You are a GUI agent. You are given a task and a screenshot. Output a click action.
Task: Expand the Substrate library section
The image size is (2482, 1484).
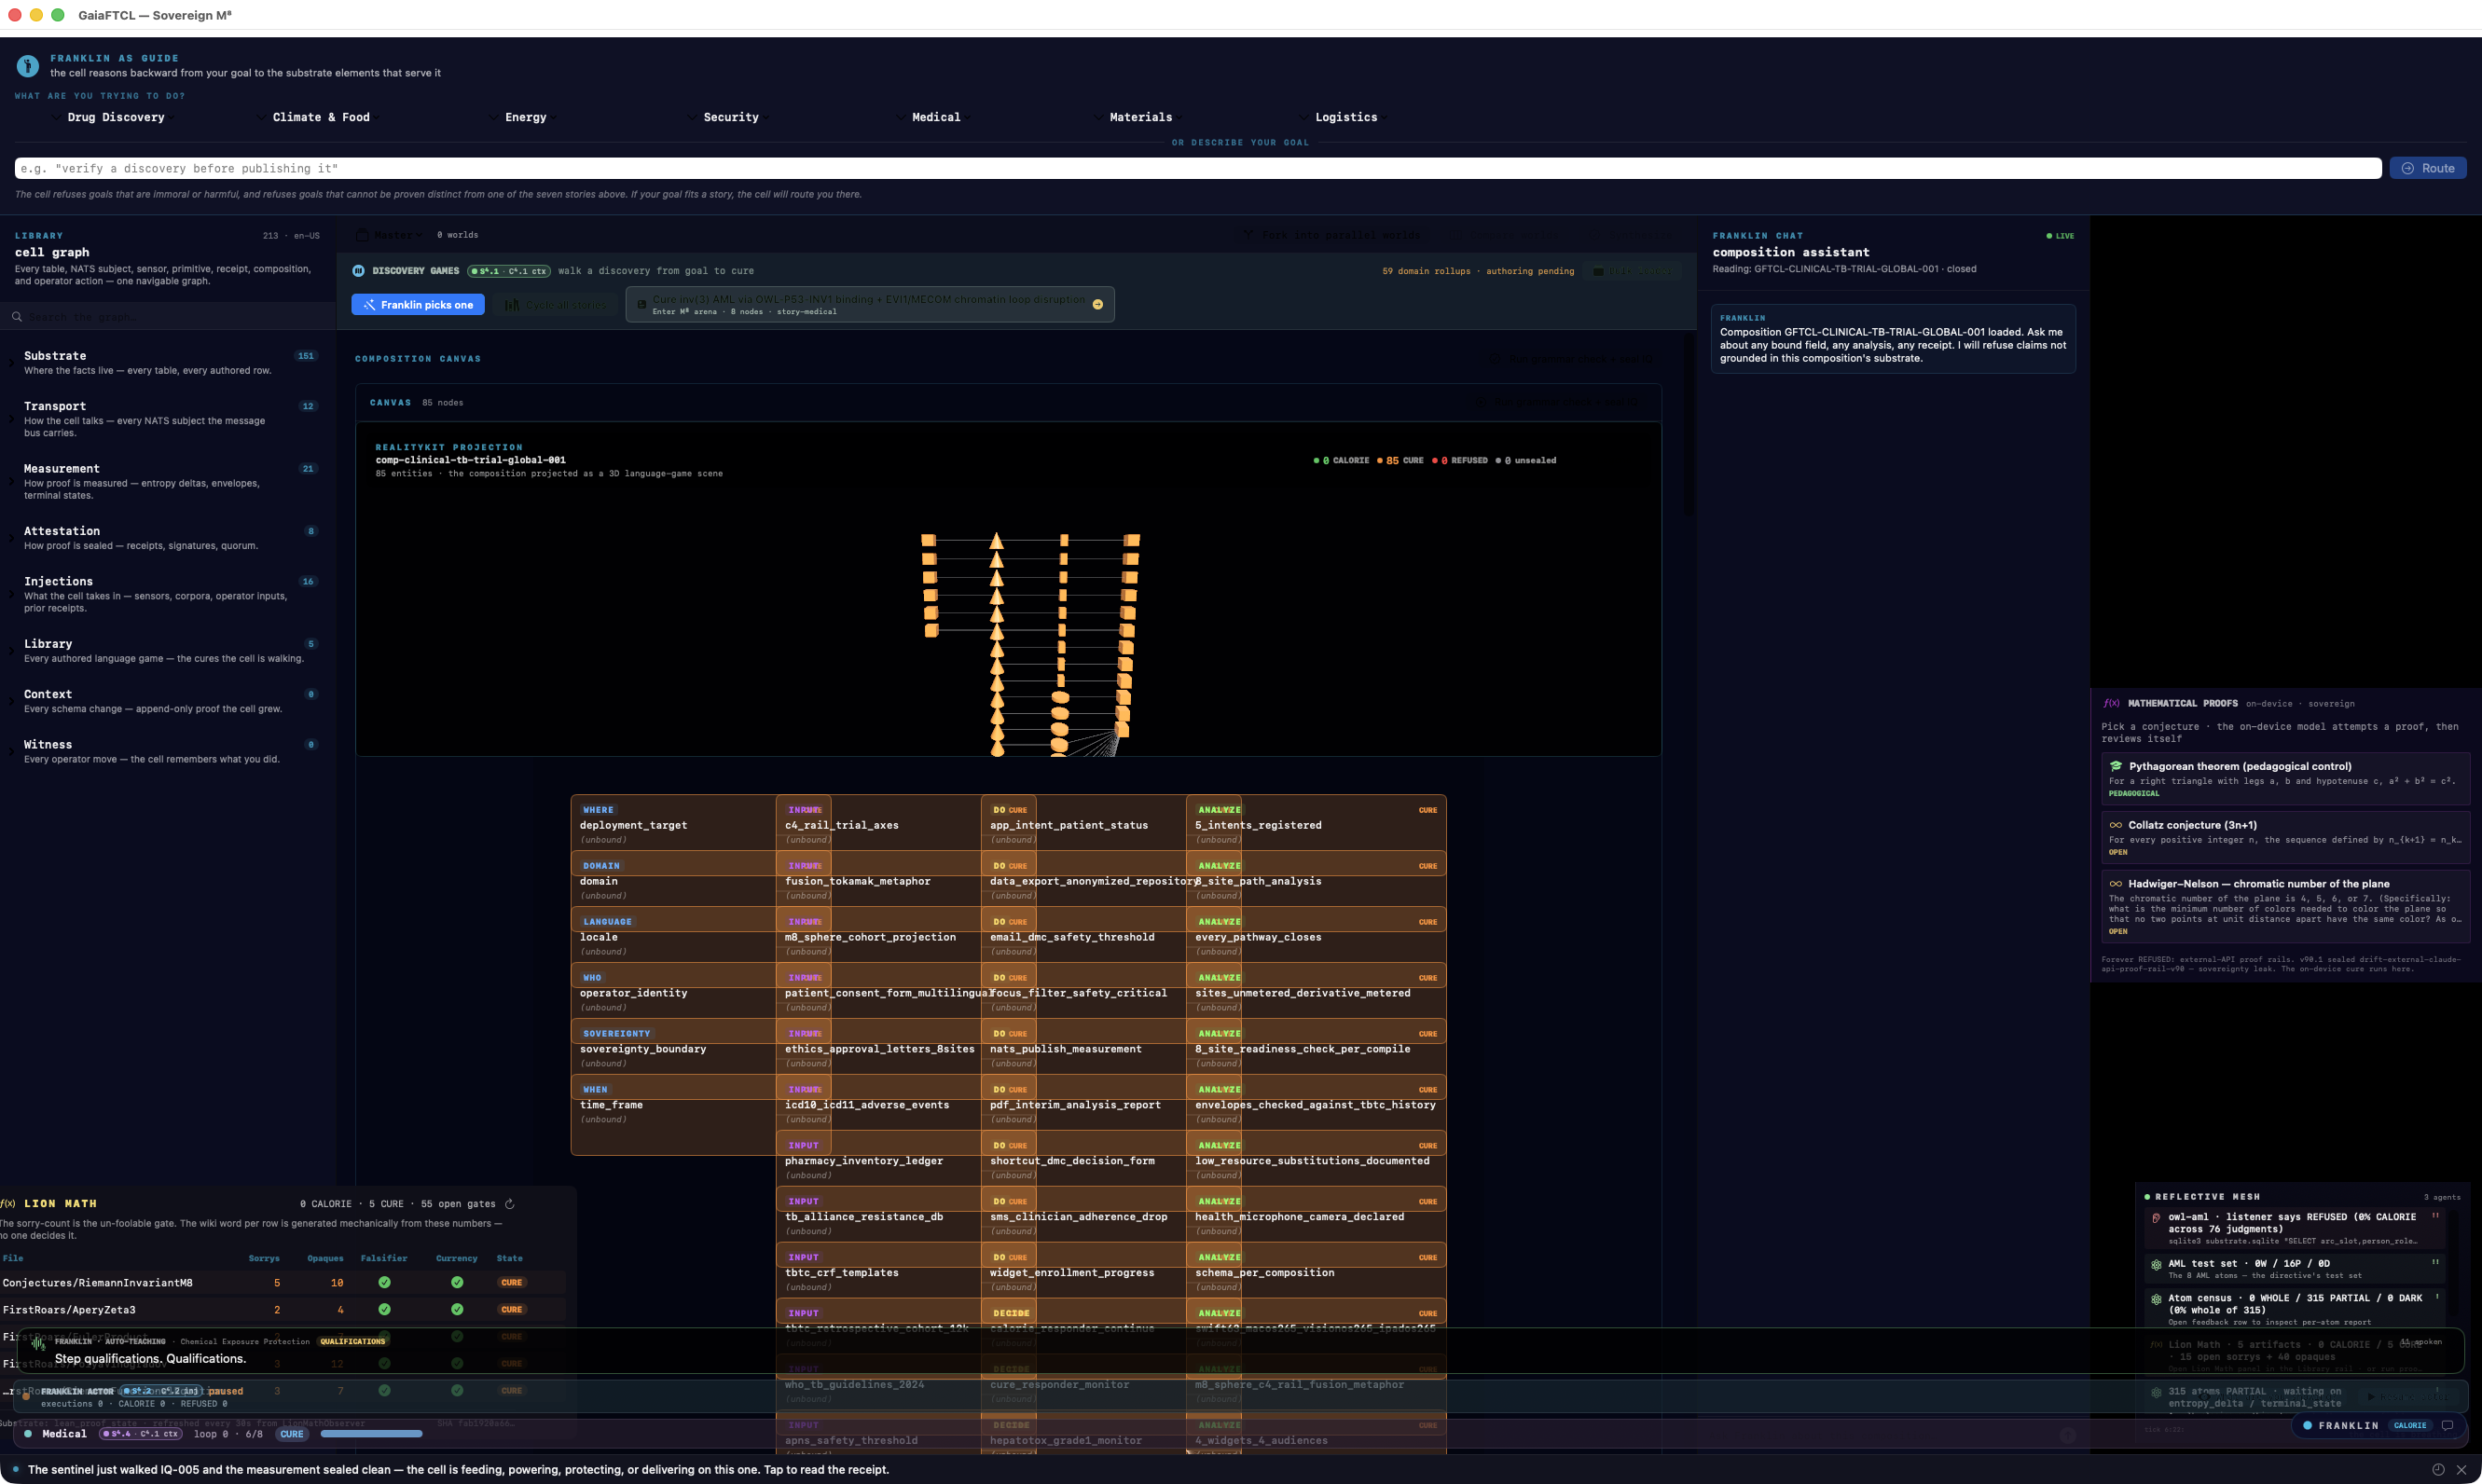click(x=12, y=363)
